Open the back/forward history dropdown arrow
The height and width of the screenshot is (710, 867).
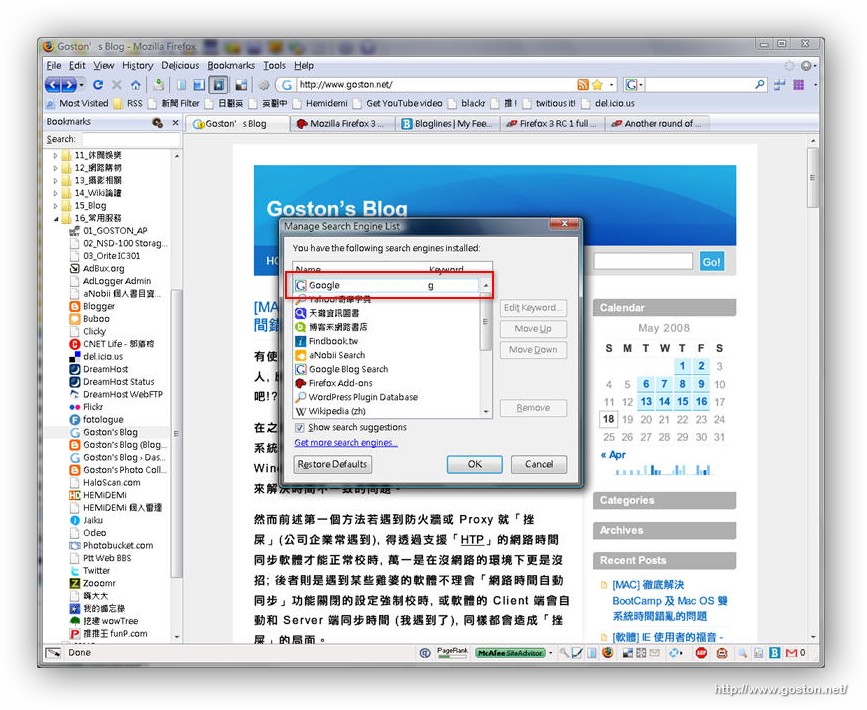click(82, 85)
